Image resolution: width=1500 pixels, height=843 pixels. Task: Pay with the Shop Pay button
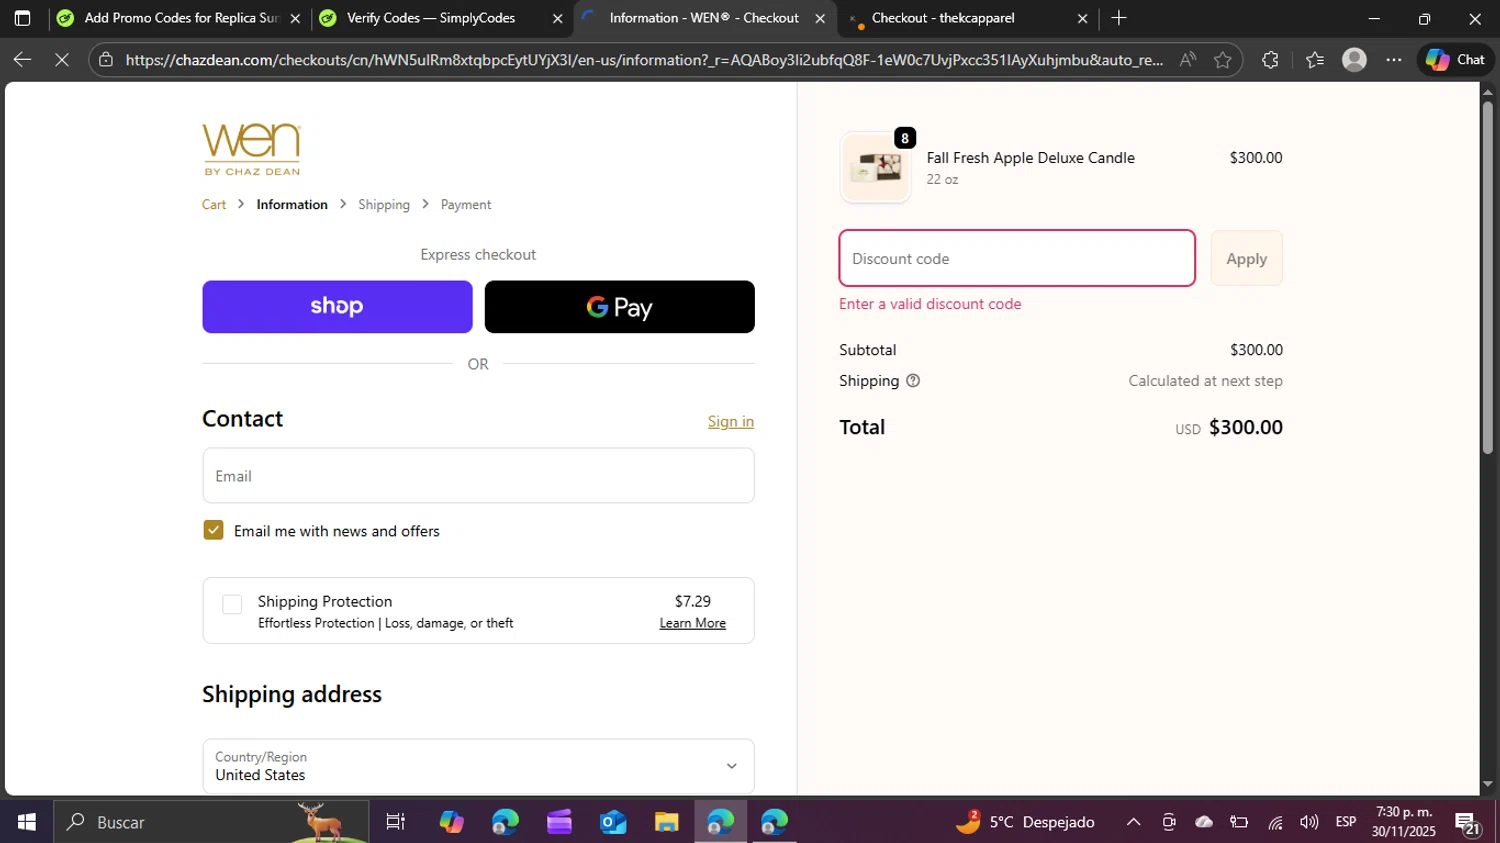tap(337, 307)
